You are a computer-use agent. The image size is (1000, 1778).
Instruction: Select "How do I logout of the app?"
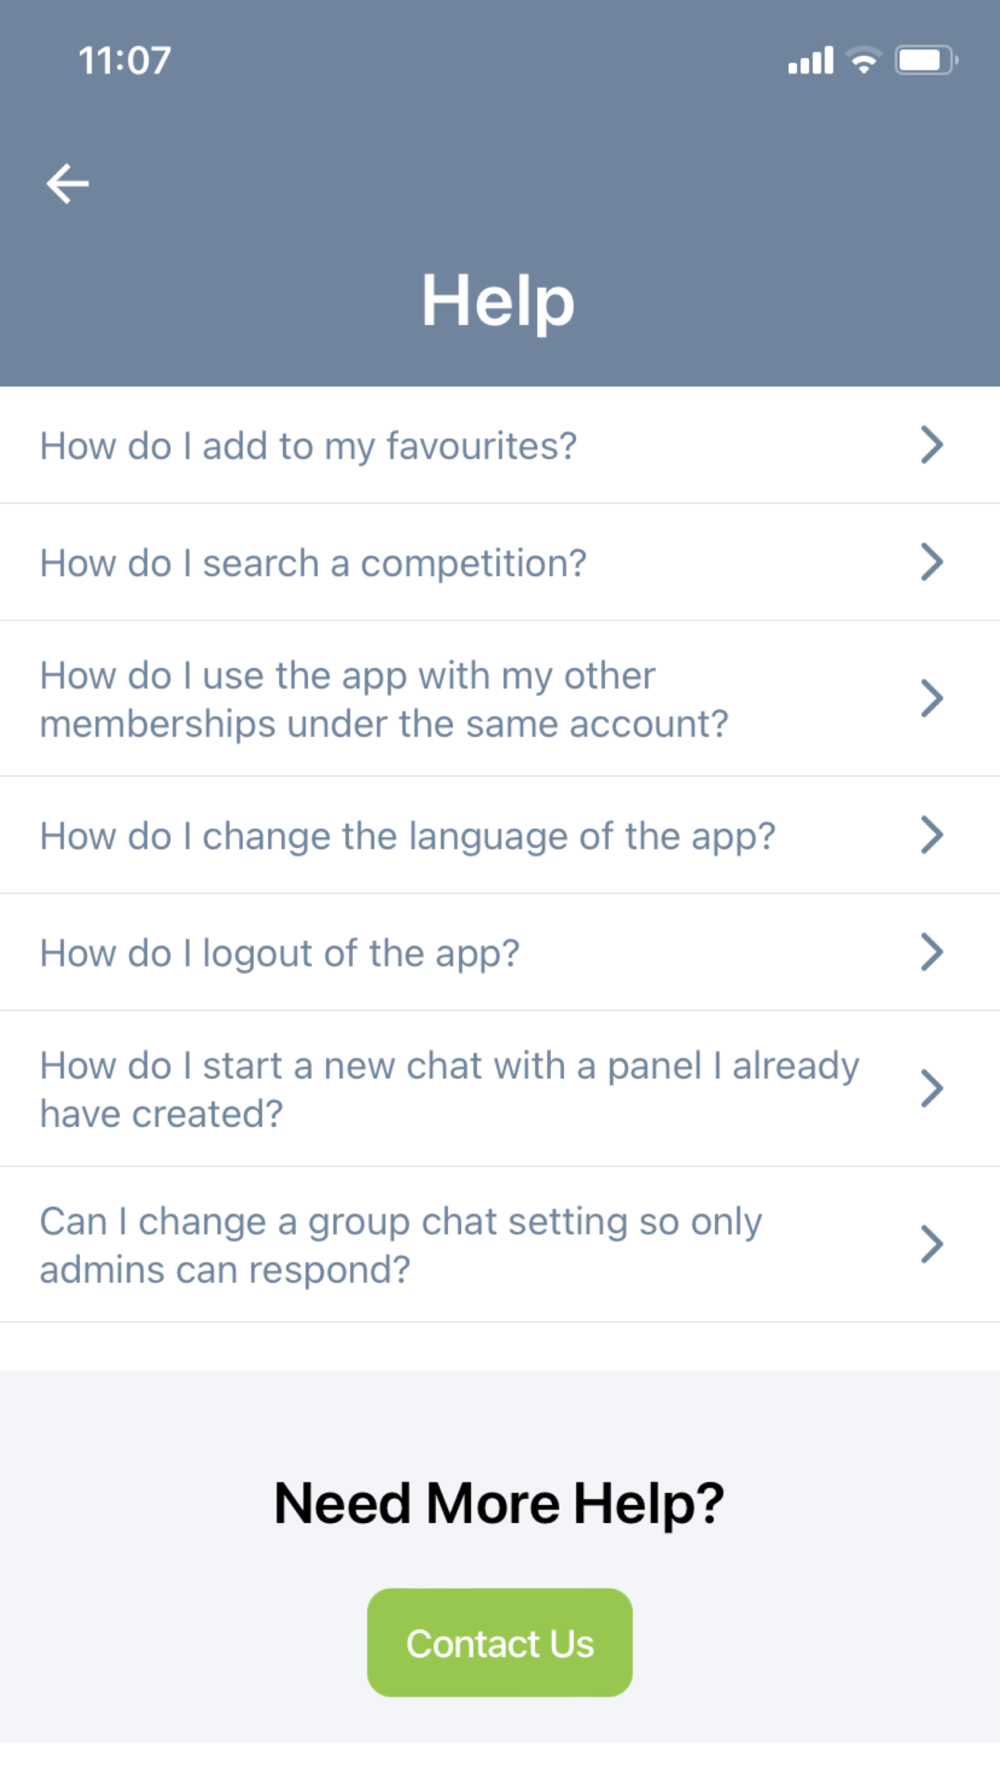(x=279, y=953)
